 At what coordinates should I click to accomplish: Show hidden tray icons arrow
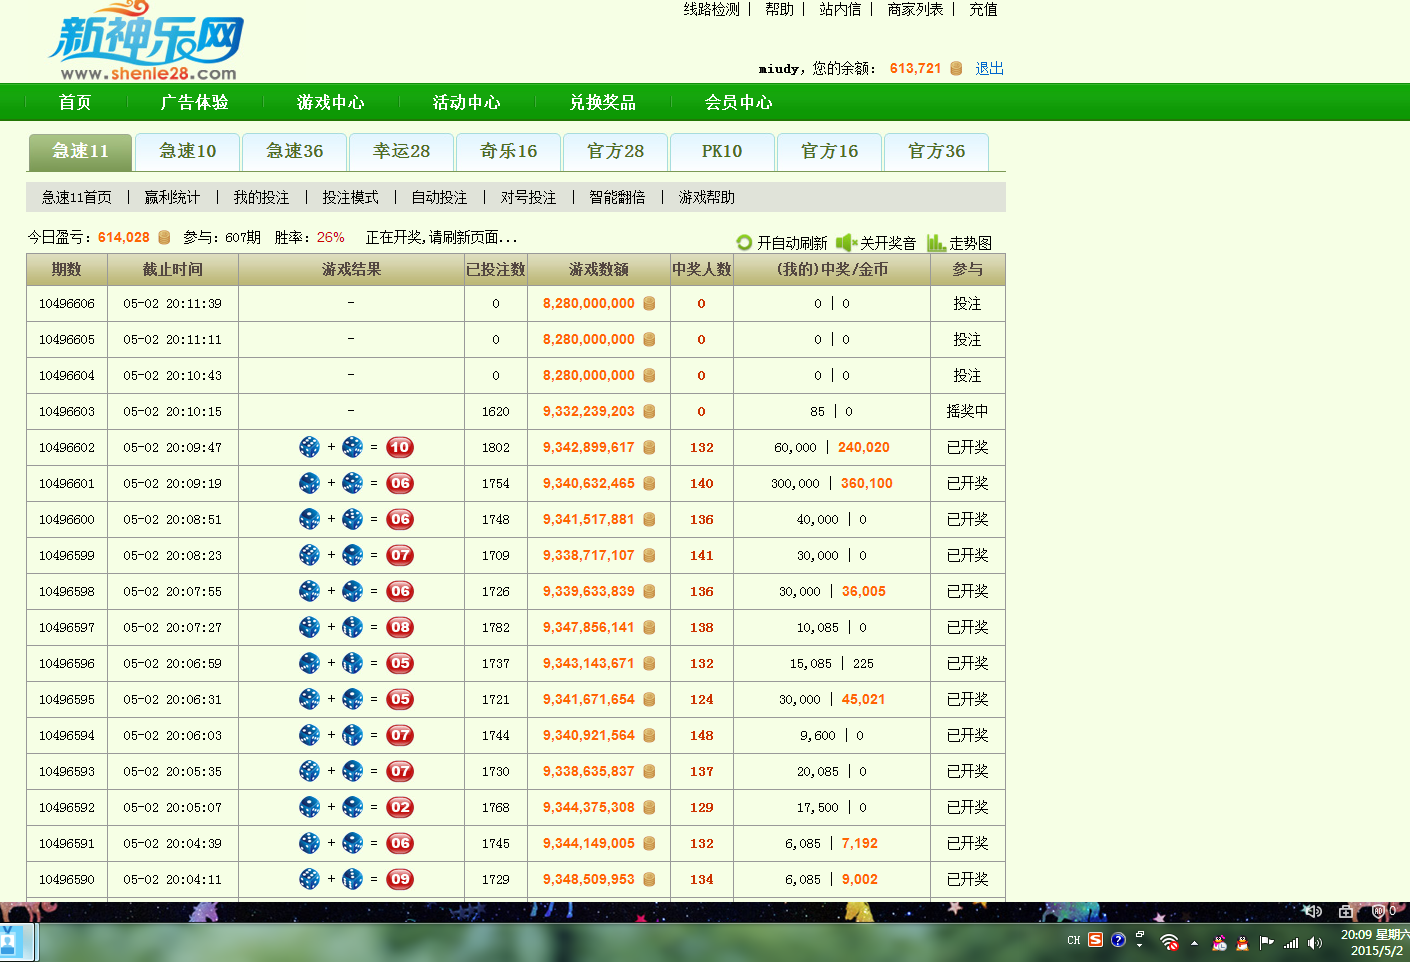click(x=1194, y=942)
